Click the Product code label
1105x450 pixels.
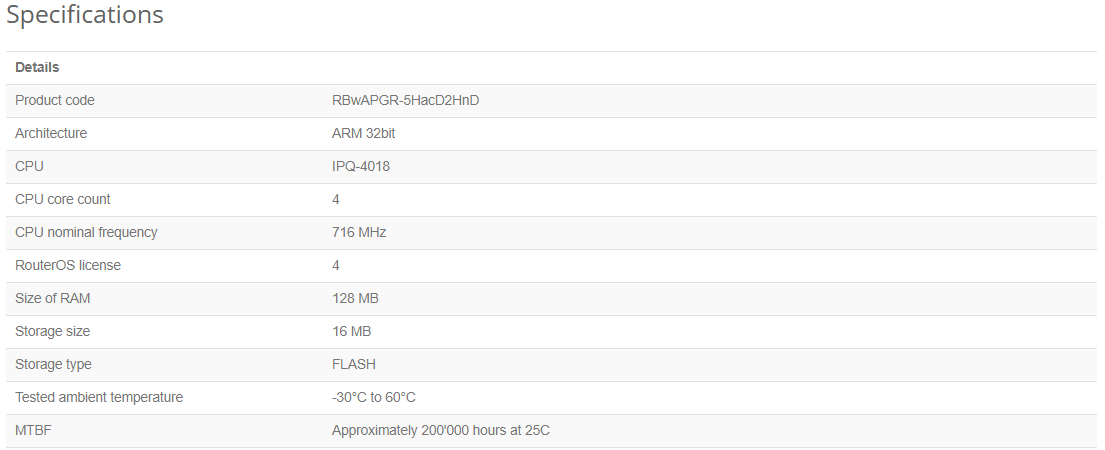coord(54,101)
